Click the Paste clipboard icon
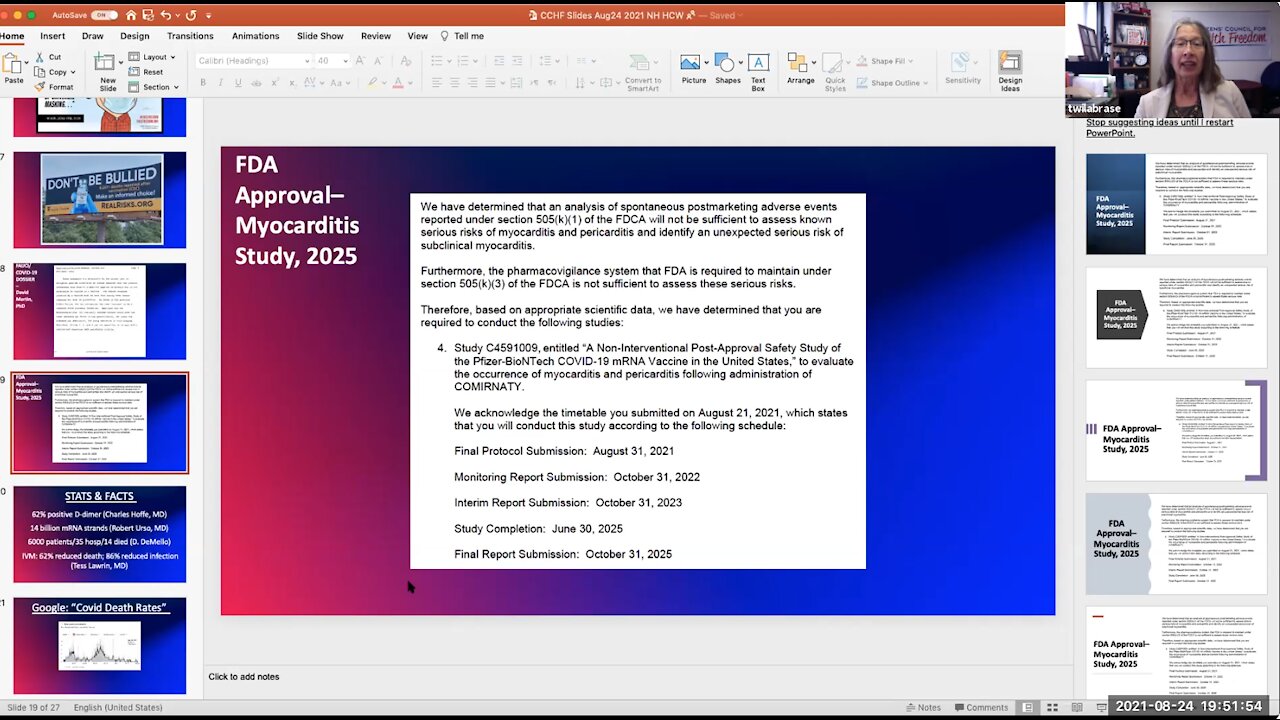The width and height of the screenshot is (1280, 720). point(14,64)
